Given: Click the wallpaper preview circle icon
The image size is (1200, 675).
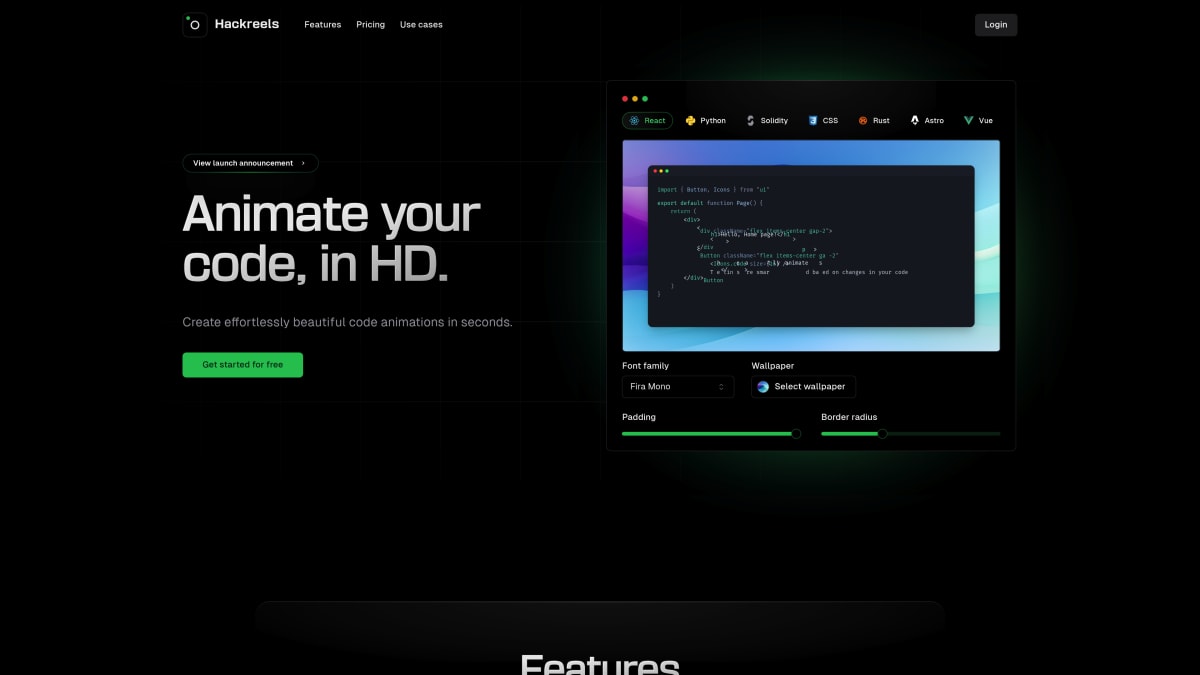Looking at the screenshot, I should [763, 387].
